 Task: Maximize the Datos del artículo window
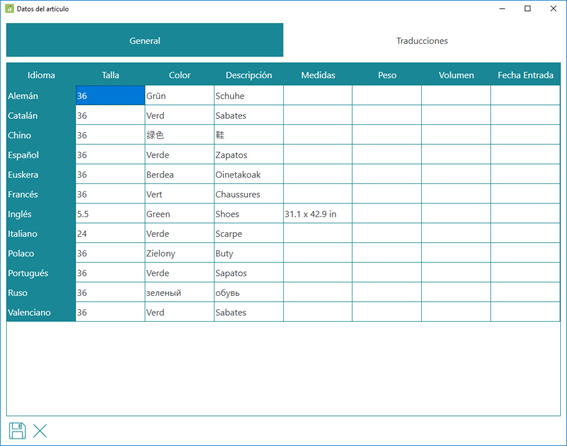pos(528,9)
